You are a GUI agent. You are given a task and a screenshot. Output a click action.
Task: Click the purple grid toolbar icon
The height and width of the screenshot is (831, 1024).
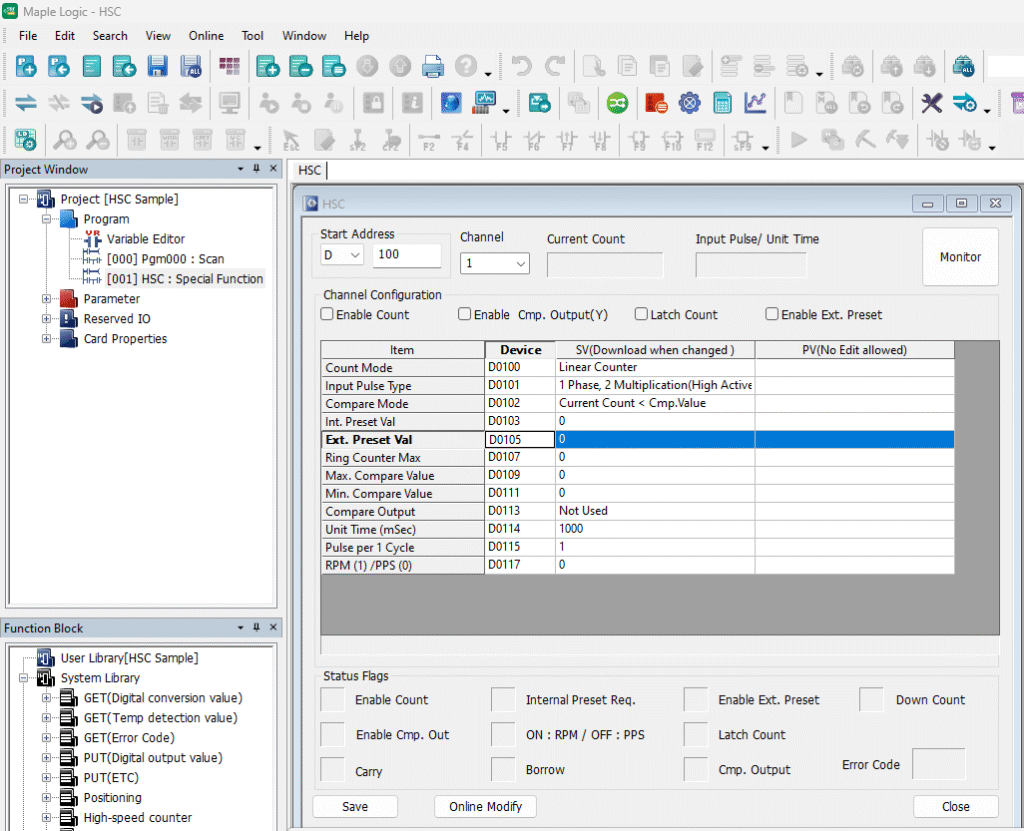[x=229, y=66]
